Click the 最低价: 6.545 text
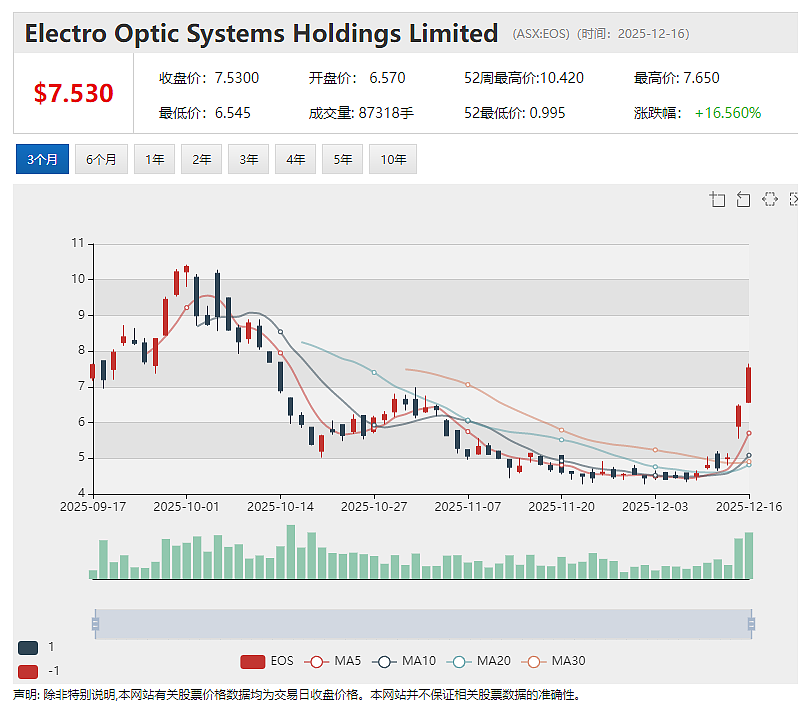The width and height of the screenshot is (810, 714). (x=205, y=113)
